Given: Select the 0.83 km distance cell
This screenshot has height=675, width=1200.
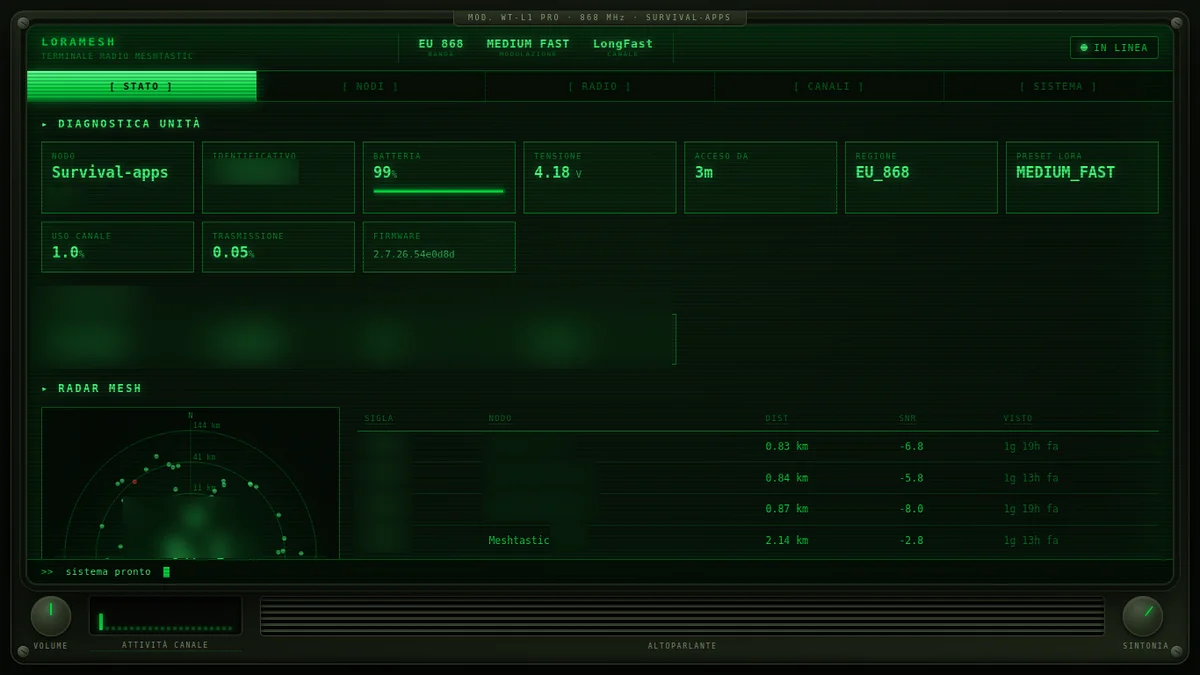Looking at the screenshot, I should tap(787, 446).
